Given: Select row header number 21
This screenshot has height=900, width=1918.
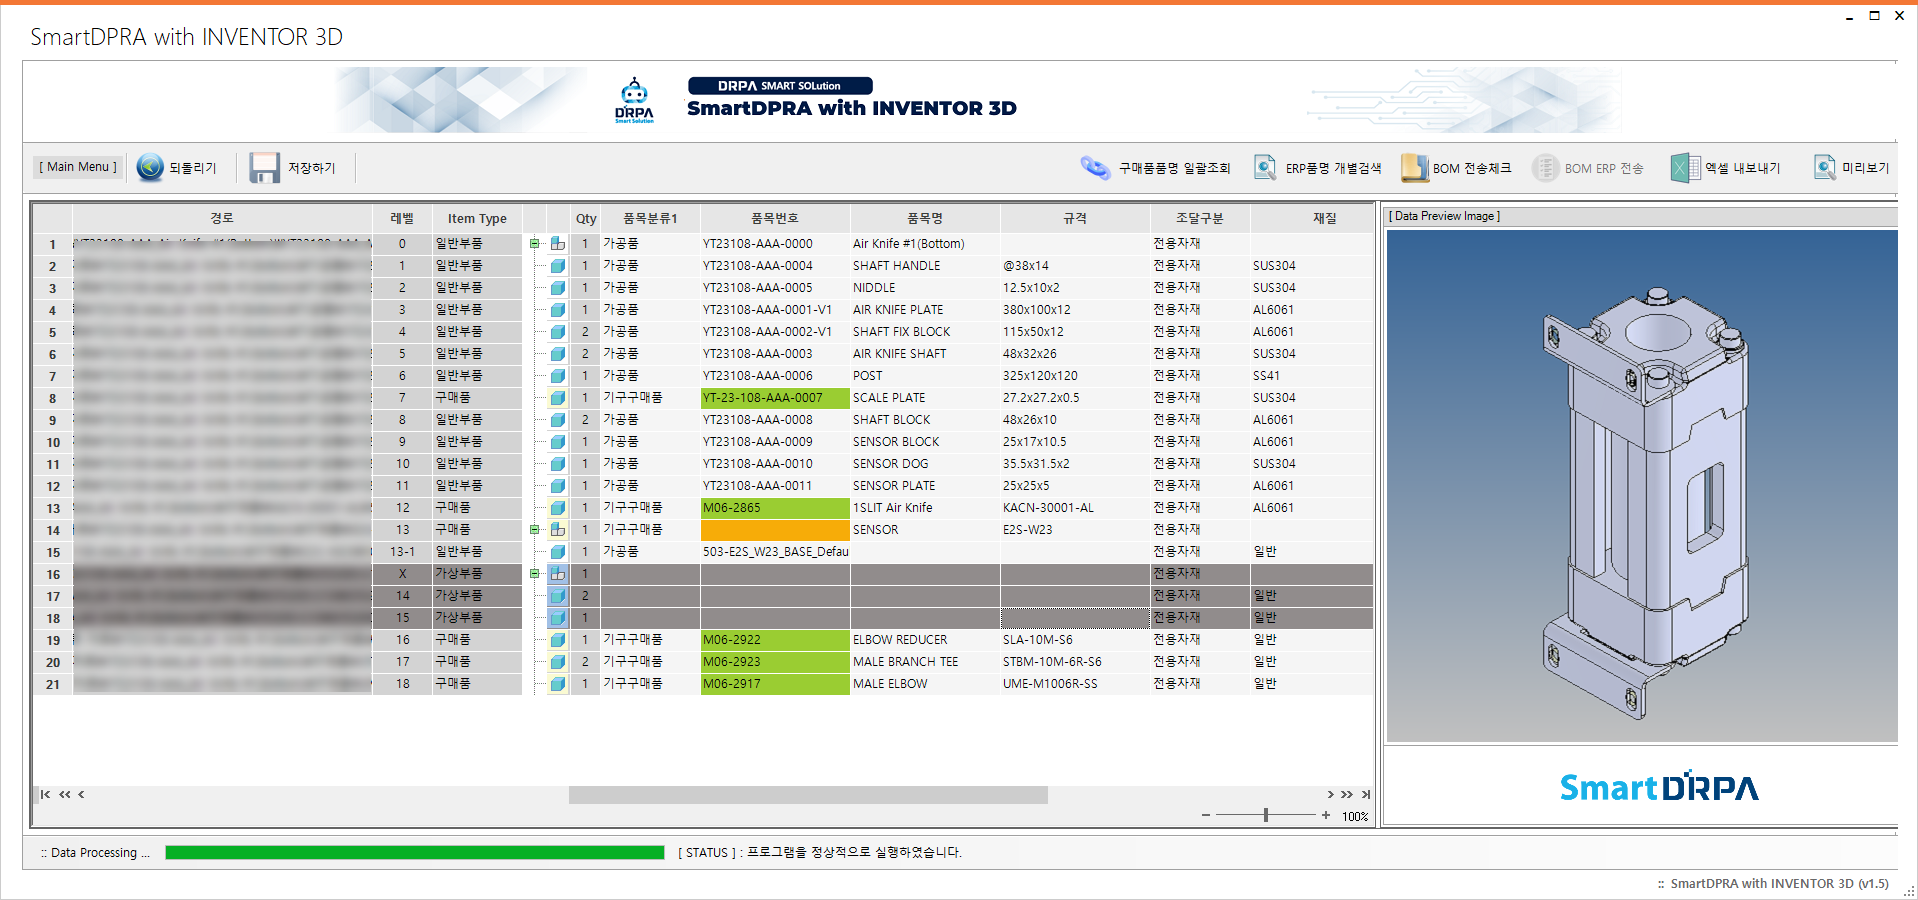Looking at the screenshot, I should click(53, 684).
